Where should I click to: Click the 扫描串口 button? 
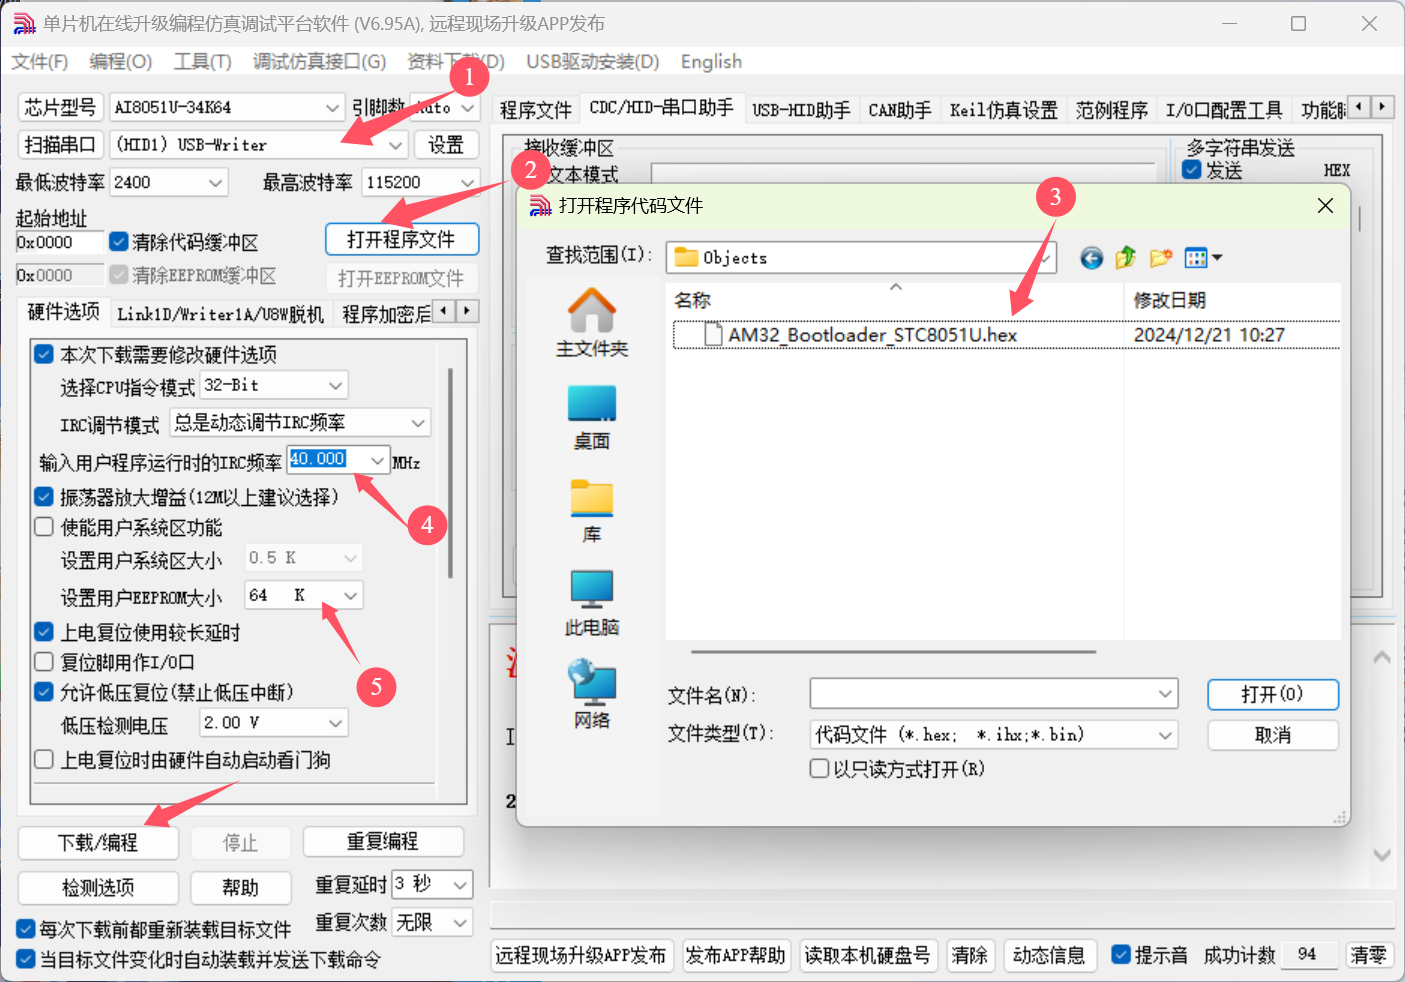60,145
